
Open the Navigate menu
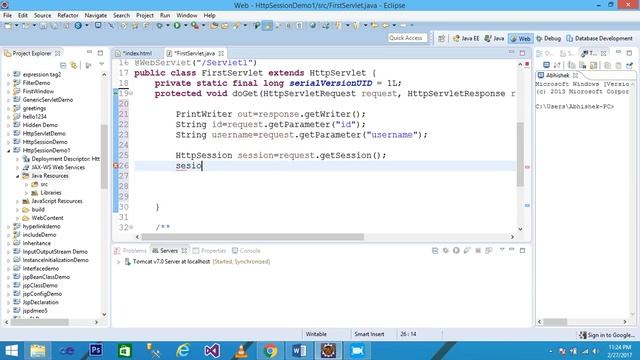pos(96,16)
